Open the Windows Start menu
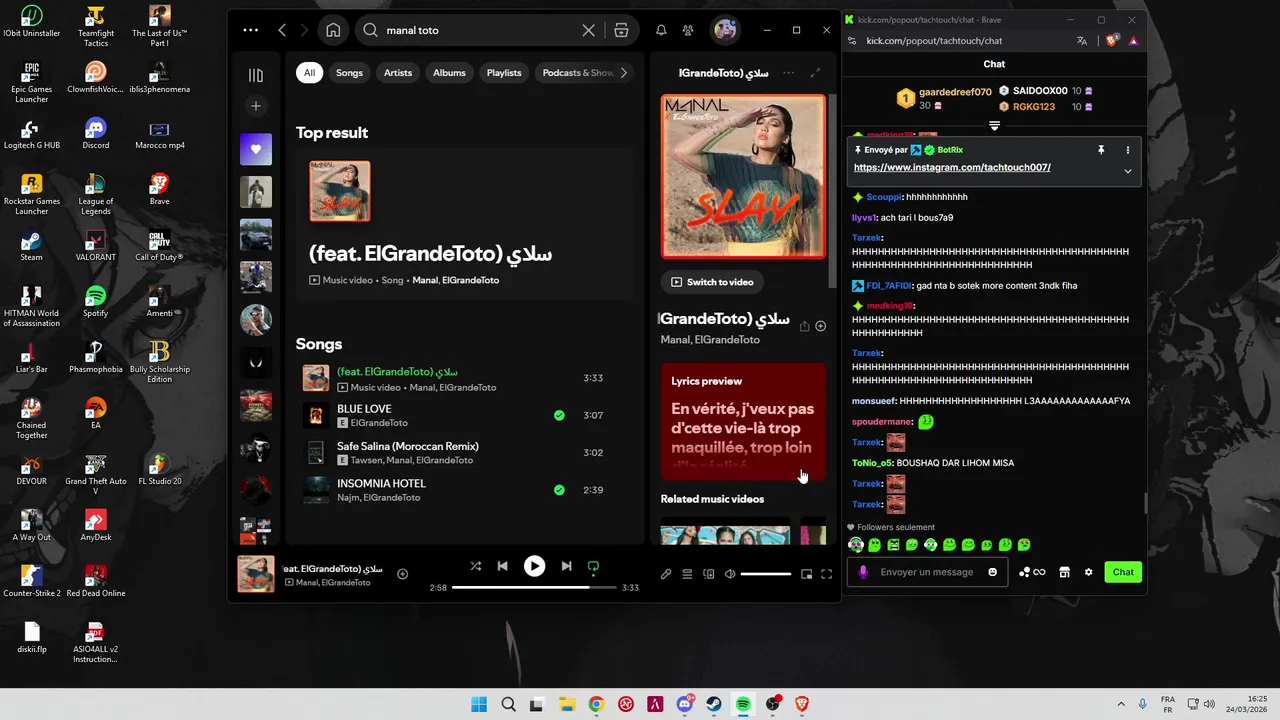Screen dimensions: 1280x720 tap(479, 704)
